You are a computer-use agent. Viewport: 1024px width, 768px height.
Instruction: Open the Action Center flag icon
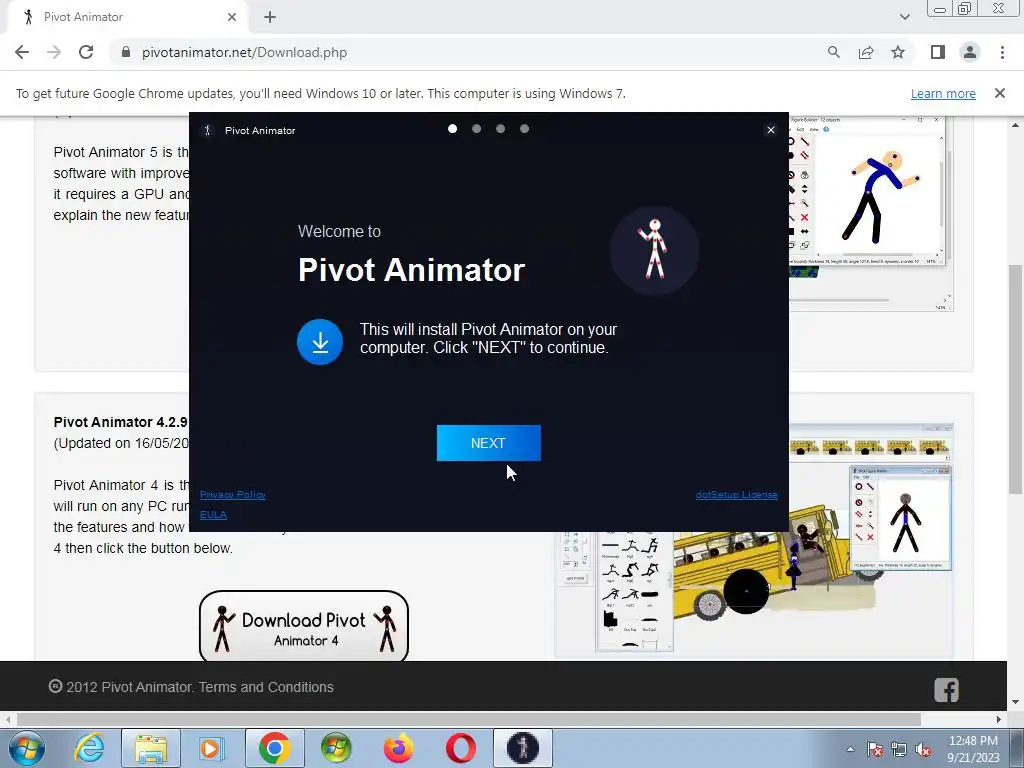(x=875, y=750)
